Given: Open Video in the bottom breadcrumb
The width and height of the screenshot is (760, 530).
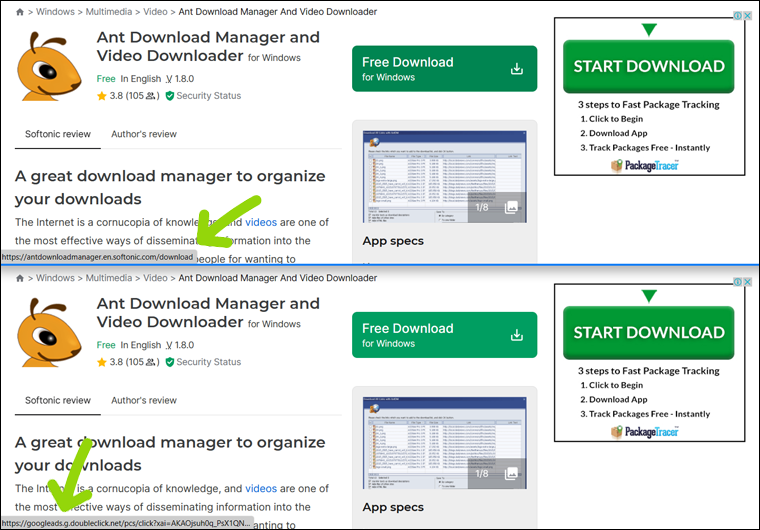Looking at the screenshot, I should coord(155,278).
